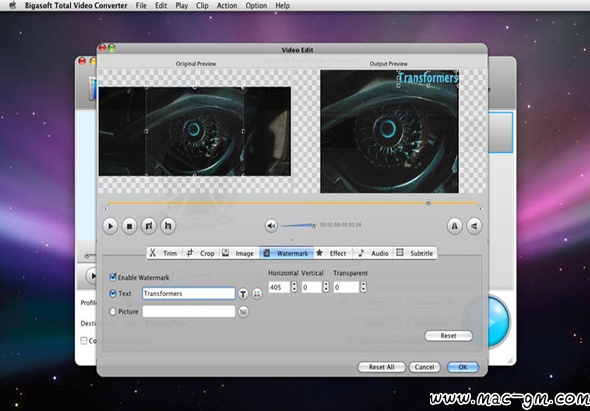Open the font settings T icon
Screen dimensions: 590x411
[x=243, y=294]
